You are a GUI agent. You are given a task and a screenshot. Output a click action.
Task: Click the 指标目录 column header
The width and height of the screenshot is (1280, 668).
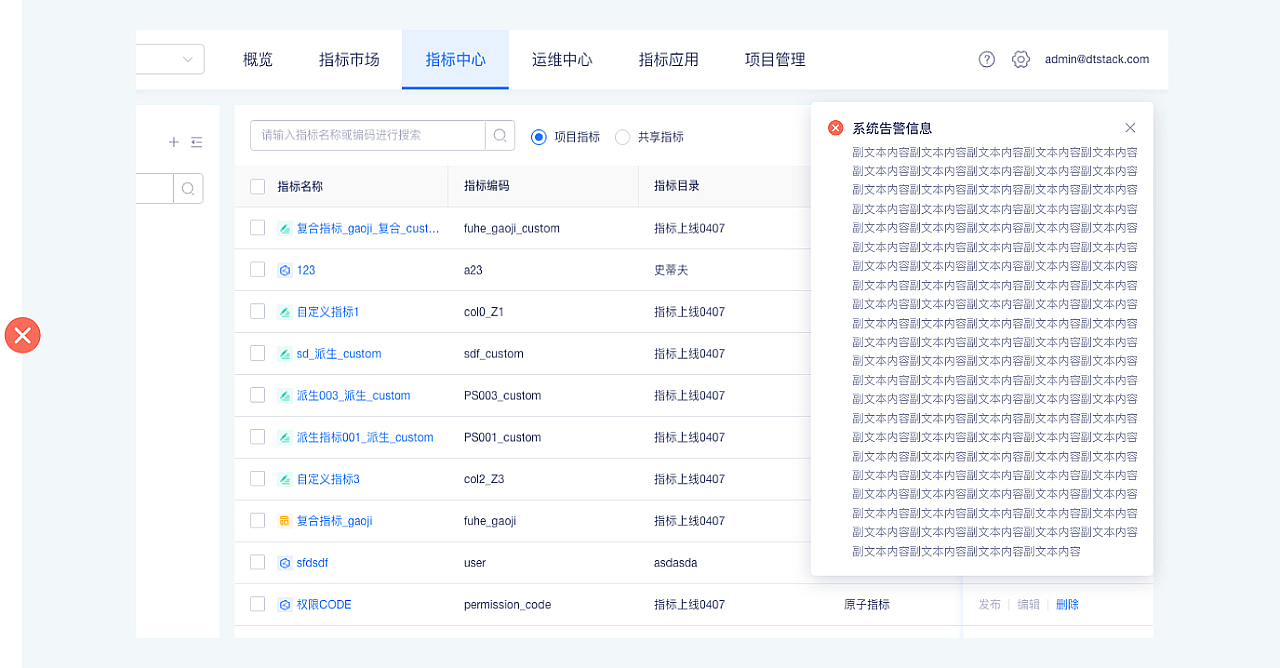tap(677, 186)
